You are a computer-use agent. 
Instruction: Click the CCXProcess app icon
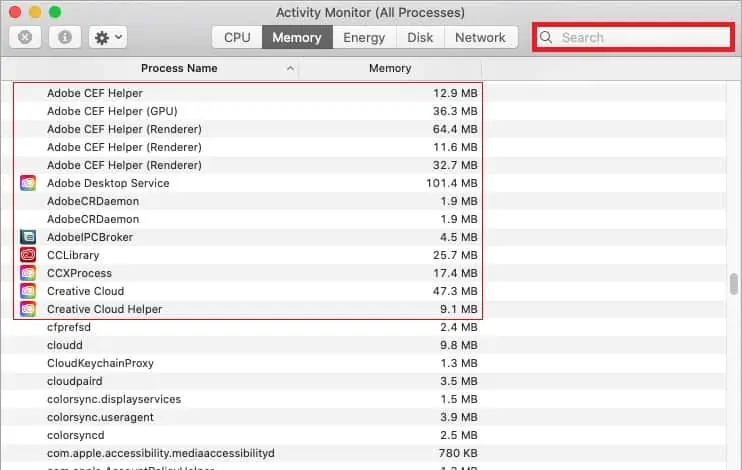tap(28, 273)
